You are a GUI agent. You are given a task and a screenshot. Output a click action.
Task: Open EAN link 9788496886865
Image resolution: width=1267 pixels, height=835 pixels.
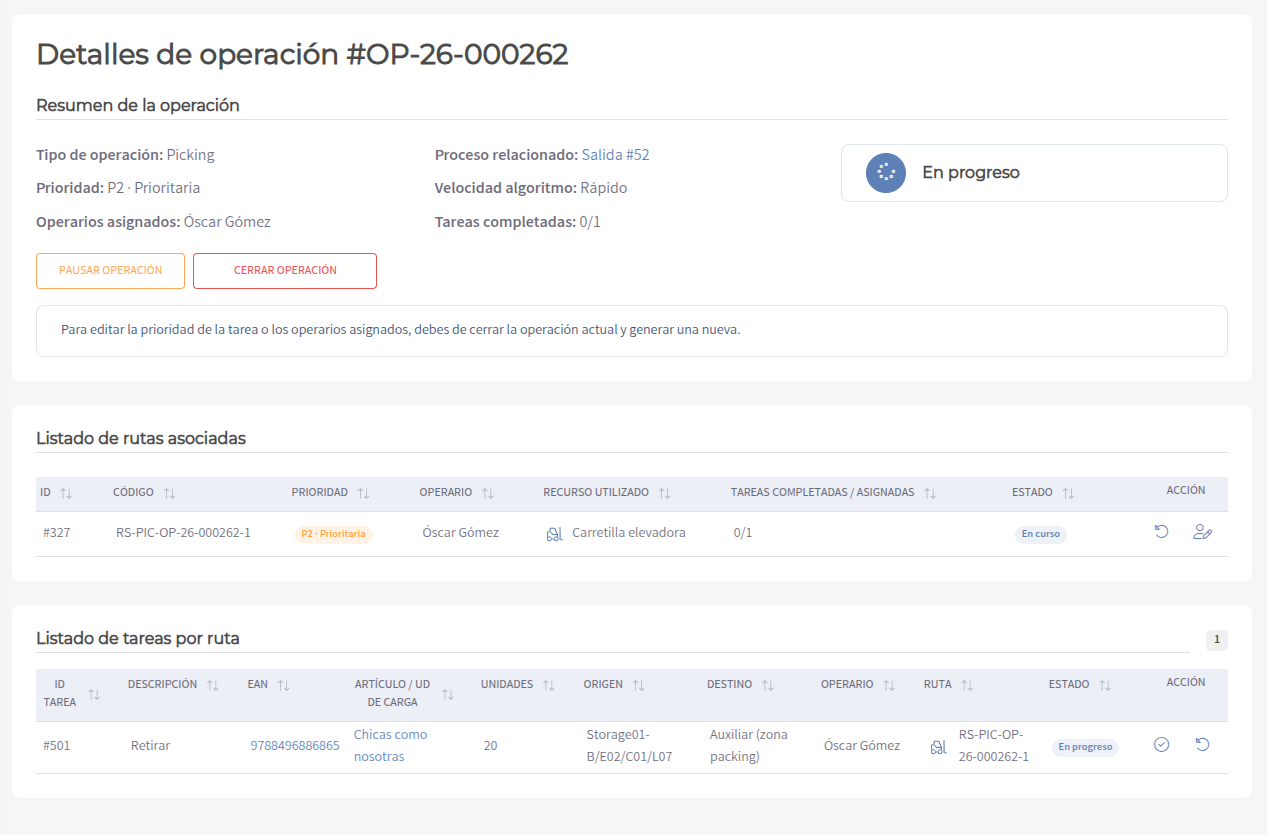[x=295, y=746]
